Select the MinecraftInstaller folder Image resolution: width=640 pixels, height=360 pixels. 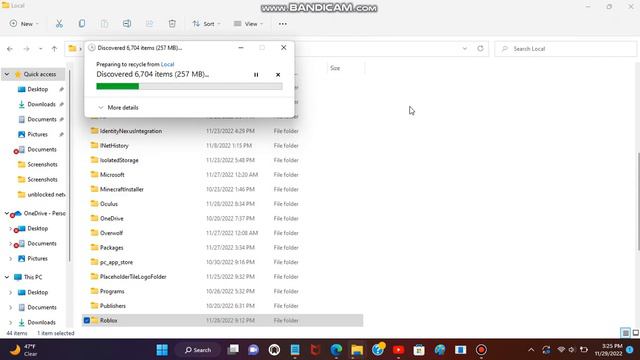coord(122,189)
